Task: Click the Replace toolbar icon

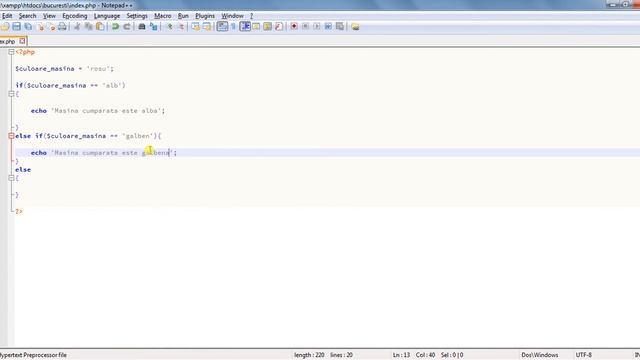Action: (x=153, y=27)
